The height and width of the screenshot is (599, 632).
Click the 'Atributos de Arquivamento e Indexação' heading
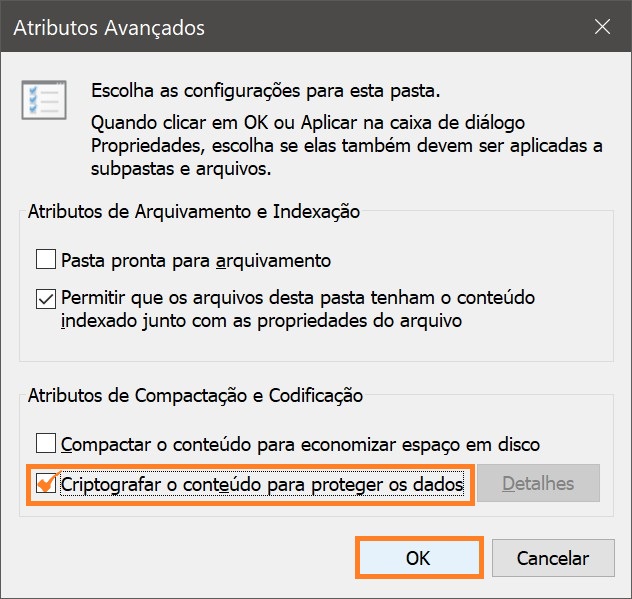click(194, 211)
